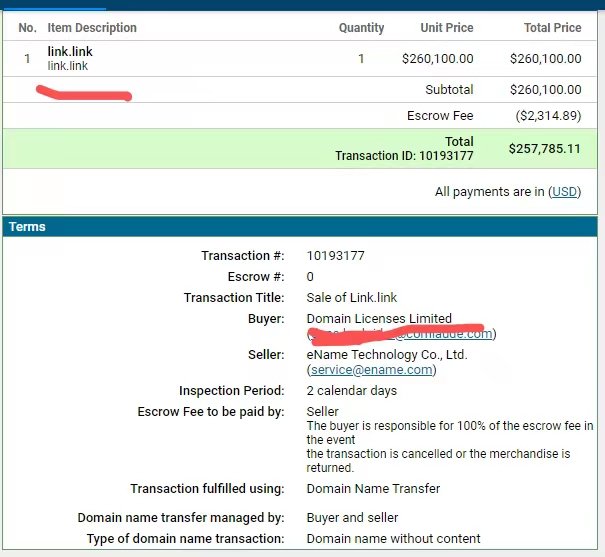Select the Buyer and seller value
This screenshot has width=605, height=557.
click(x=352, y=518)
